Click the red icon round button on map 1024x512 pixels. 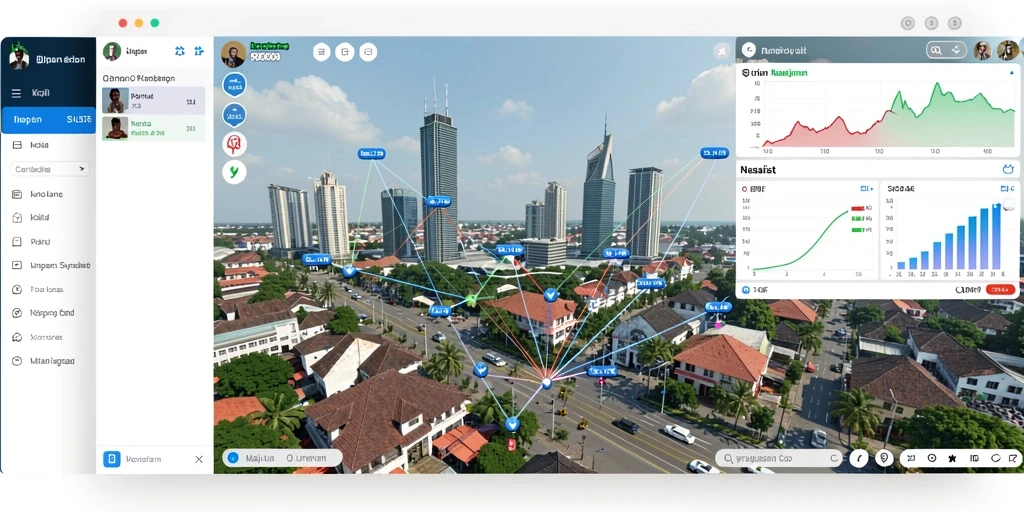point(234,144)
